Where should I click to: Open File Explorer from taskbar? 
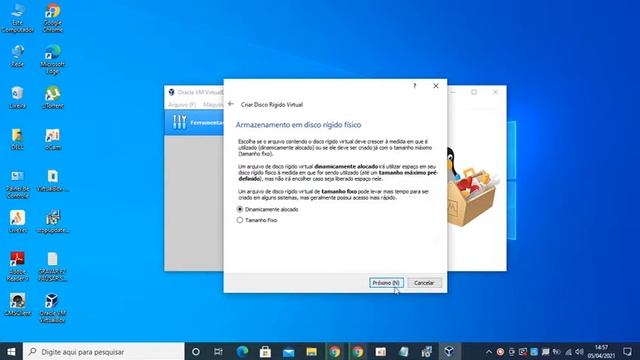click(x=311, y=351)
